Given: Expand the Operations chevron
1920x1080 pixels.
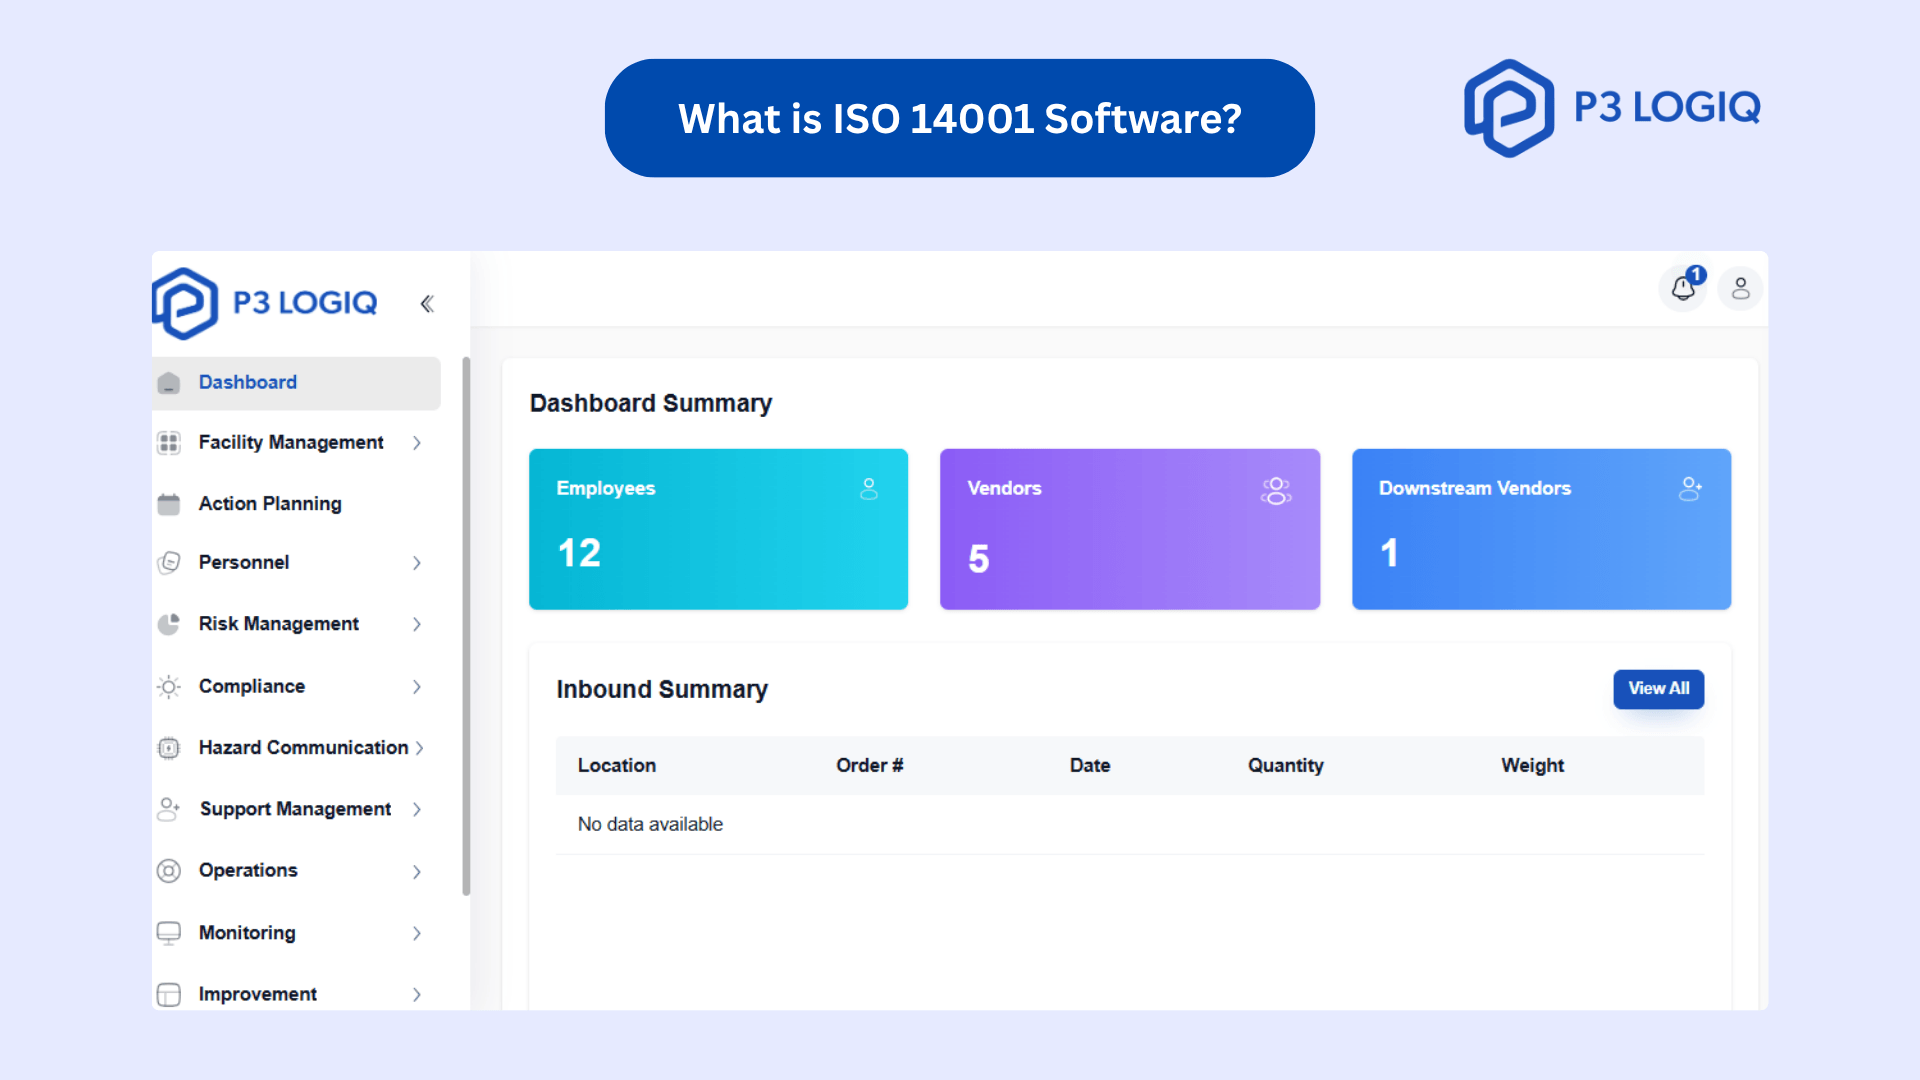Looking at the screenshot, I should (x=417, y=872).
